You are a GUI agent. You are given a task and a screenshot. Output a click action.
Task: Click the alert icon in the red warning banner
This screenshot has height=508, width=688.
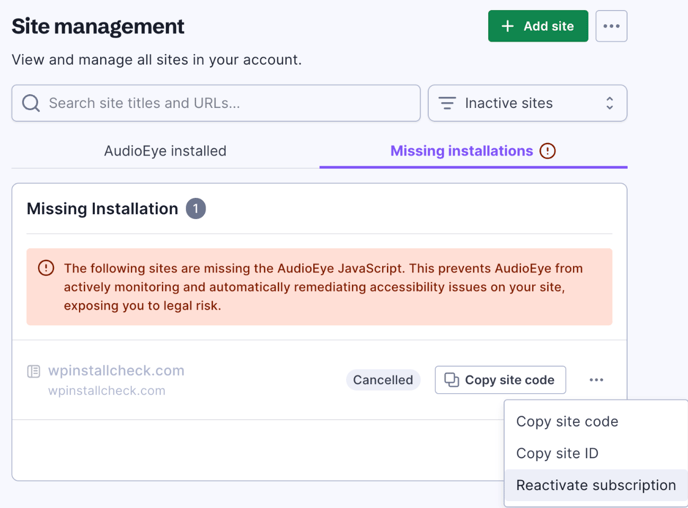coord(46,268)
